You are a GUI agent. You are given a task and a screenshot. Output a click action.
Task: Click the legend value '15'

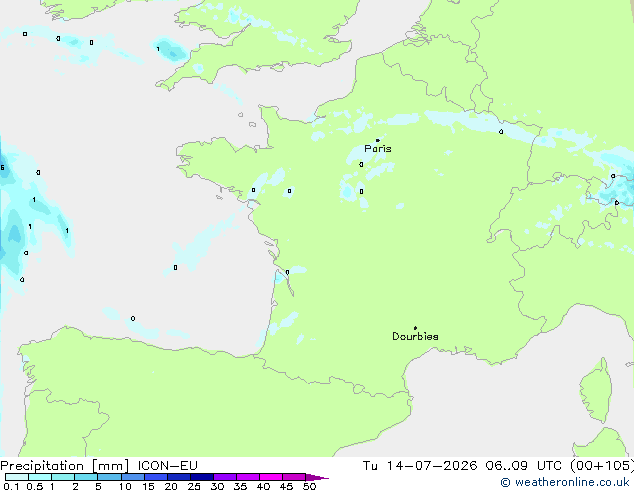pyautogui.click(x=148, y=486)
